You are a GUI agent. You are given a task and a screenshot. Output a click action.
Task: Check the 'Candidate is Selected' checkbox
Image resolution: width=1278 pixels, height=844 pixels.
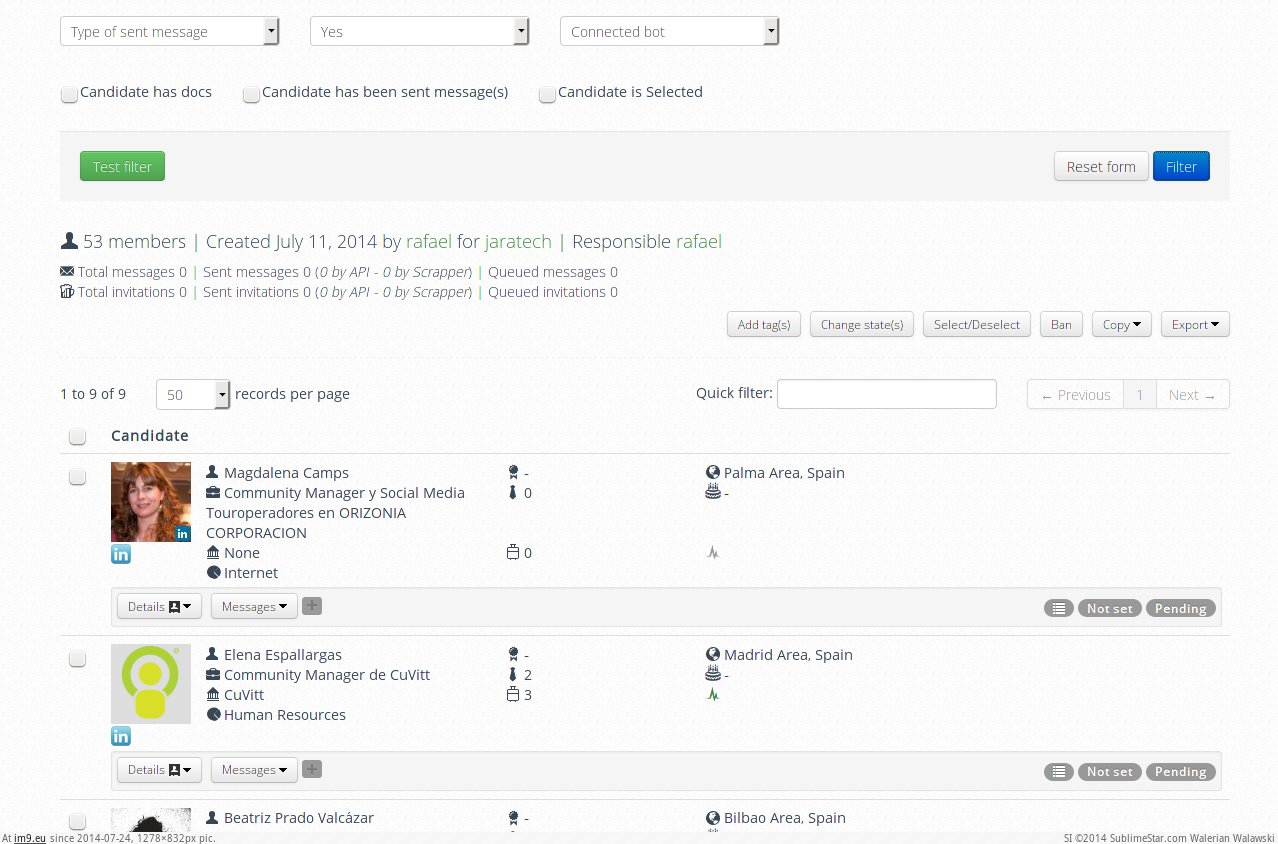coord(547,94)
